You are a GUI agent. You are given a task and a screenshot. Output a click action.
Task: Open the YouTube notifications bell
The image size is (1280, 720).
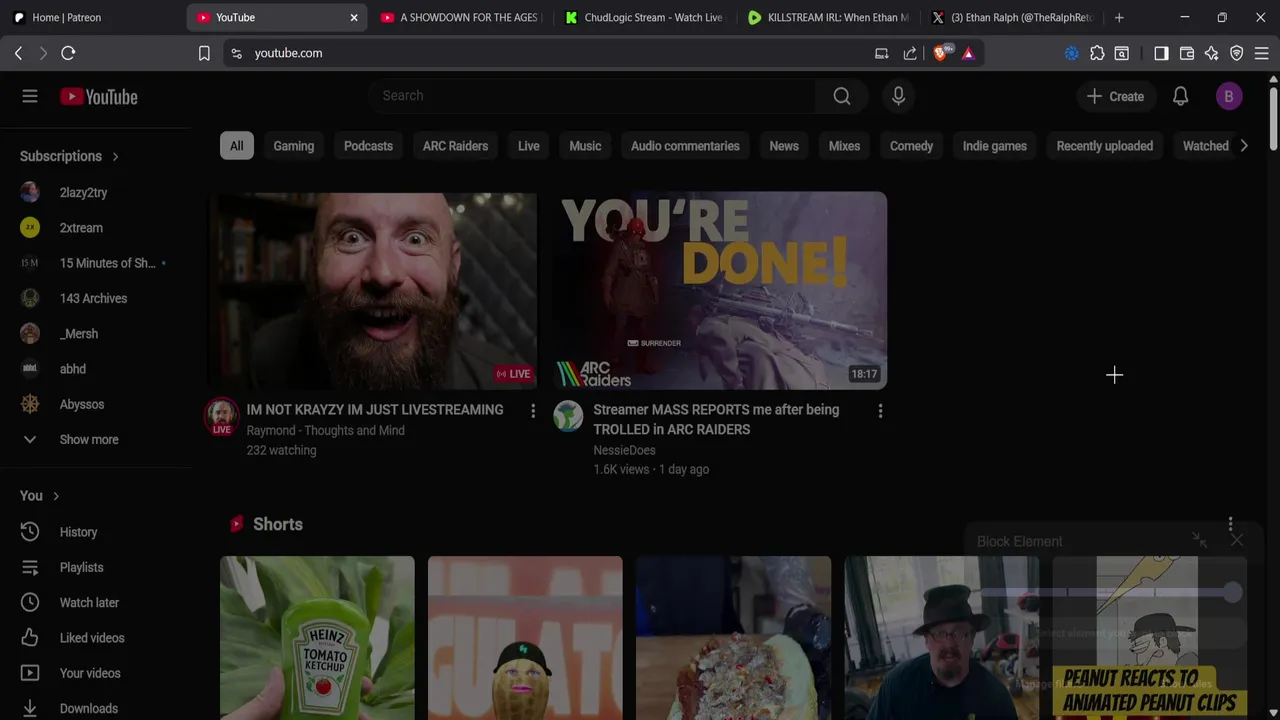(1180, 96)
